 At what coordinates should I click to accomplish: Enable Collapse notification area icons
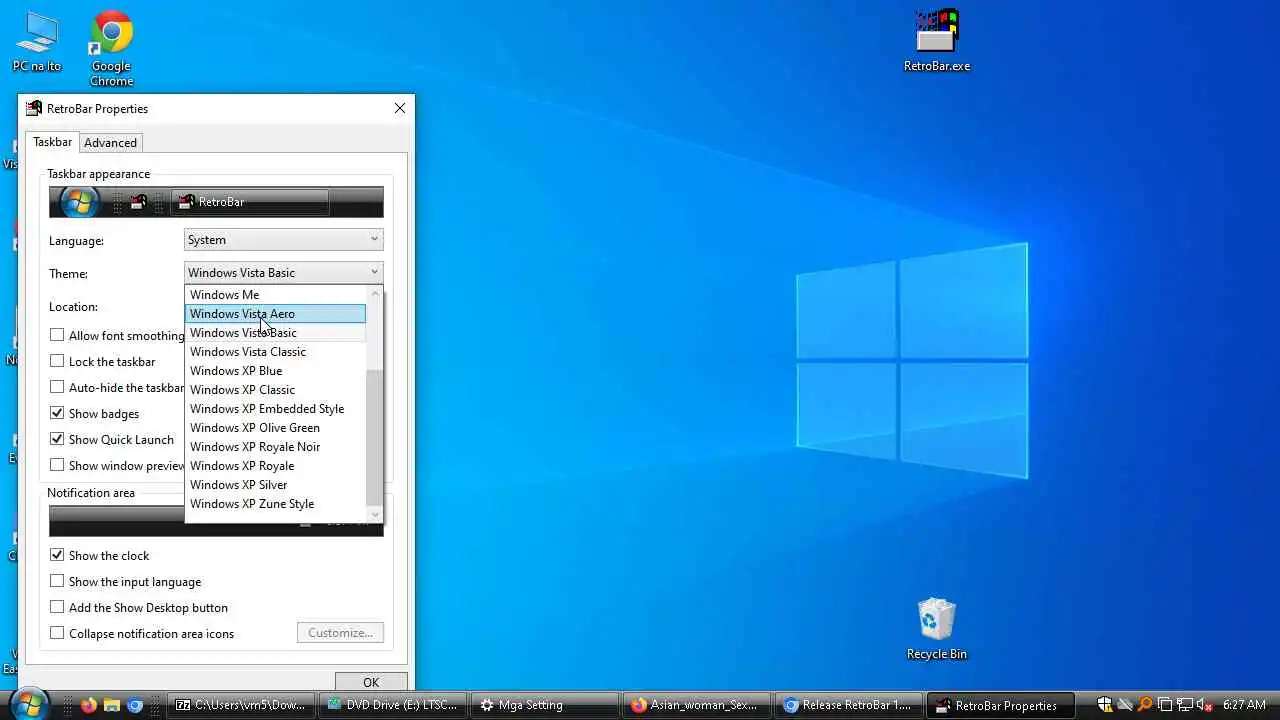tap(57, 633)
